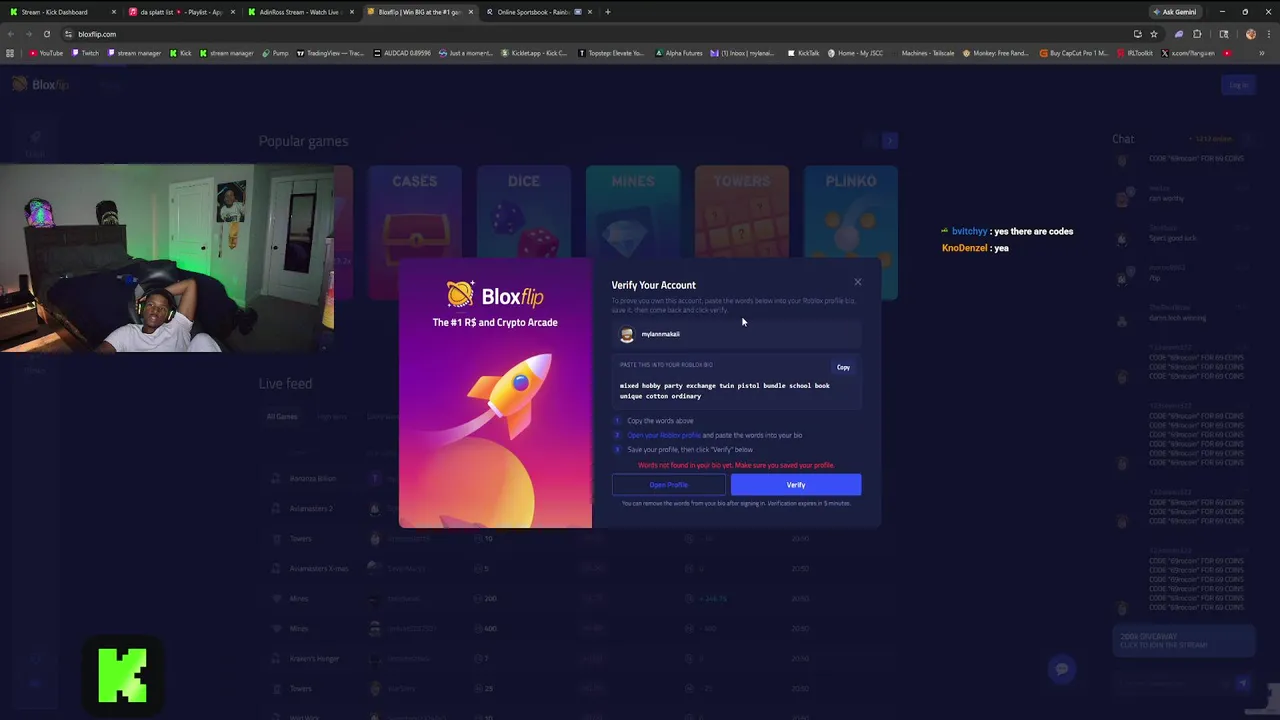Open the PLINKO game card
Screen dimensions: 1280x720
[851, 232]
